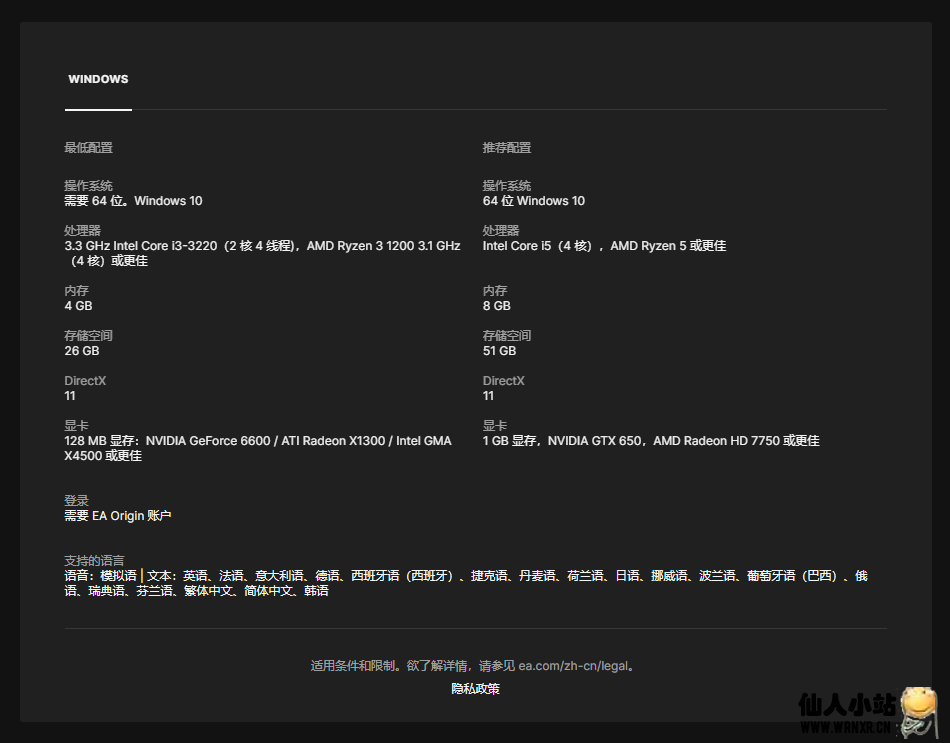The width and height of the screenshot is (950, 743).
Task: Click the Intel Core i3-3220 minimum processor line
Action: 262,246
